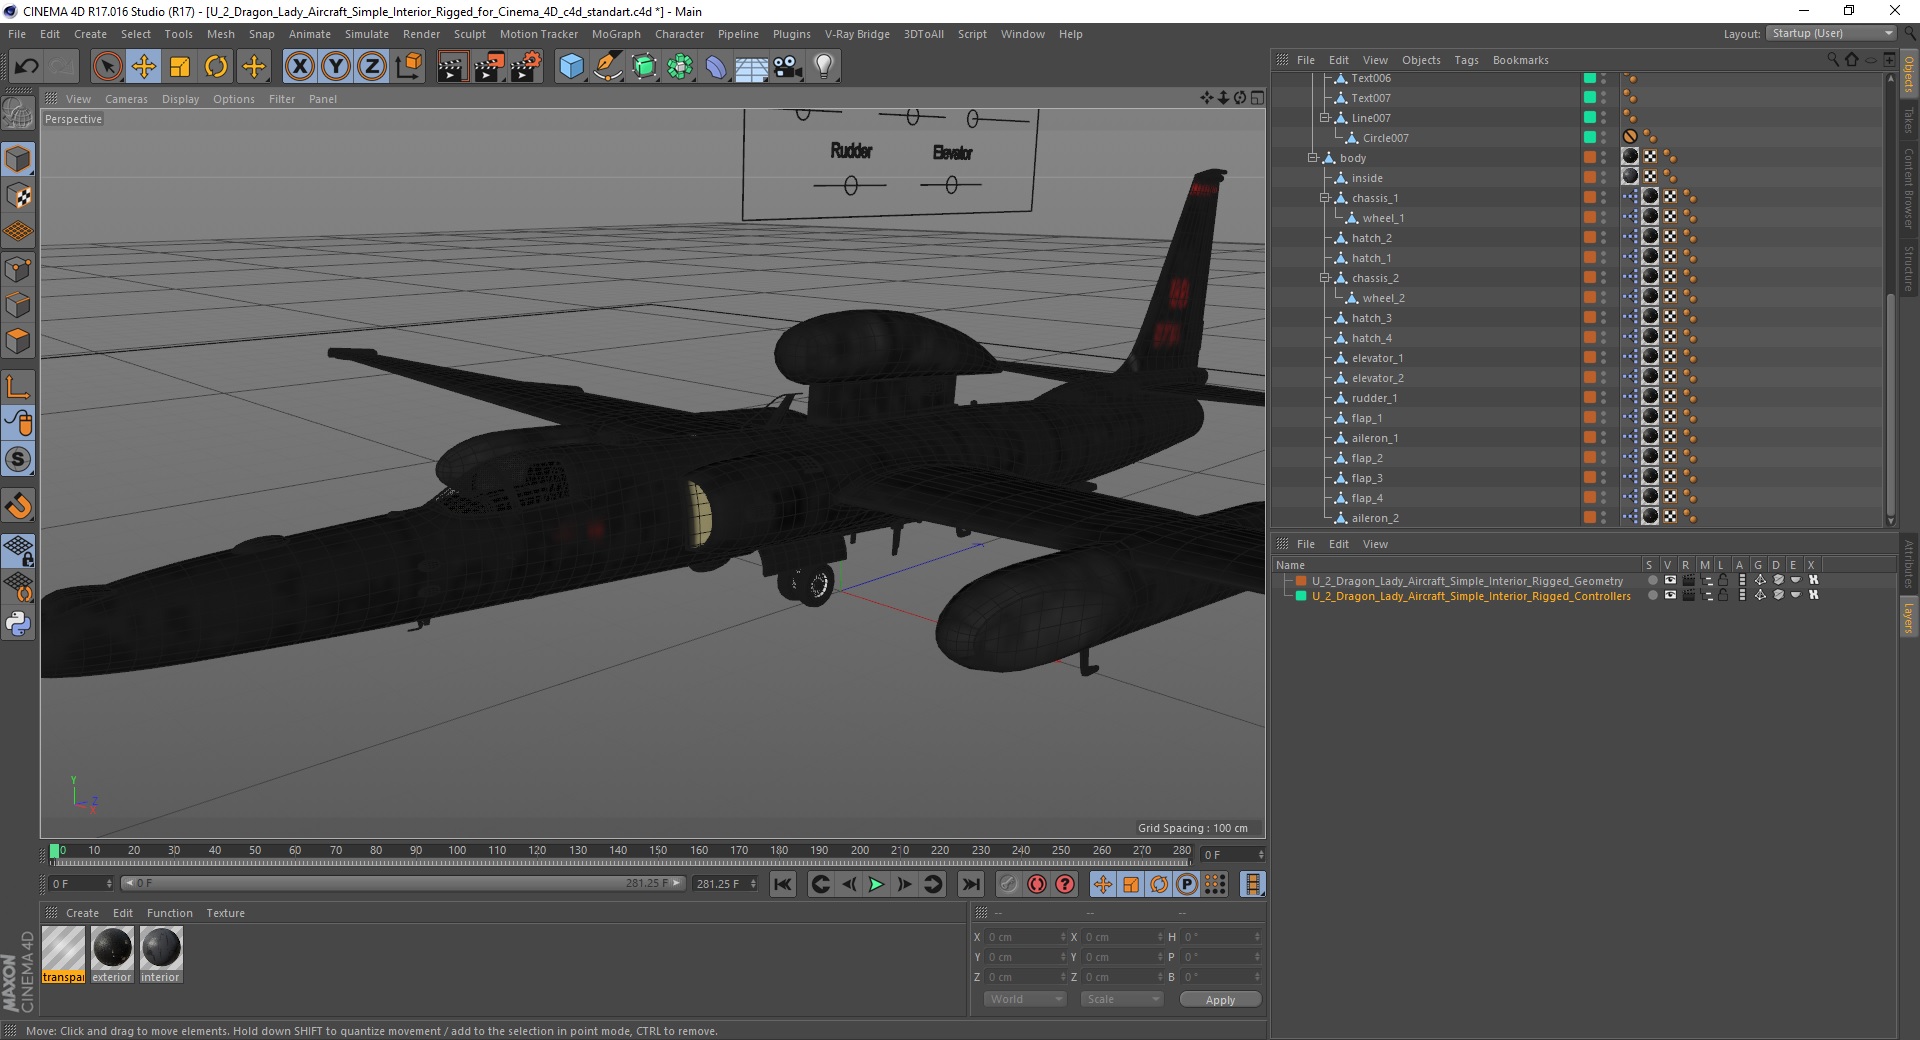Screen dimensions: 1920x1040
Task: Open the Edit Render Settings icon
Action: tap(525, 67)
